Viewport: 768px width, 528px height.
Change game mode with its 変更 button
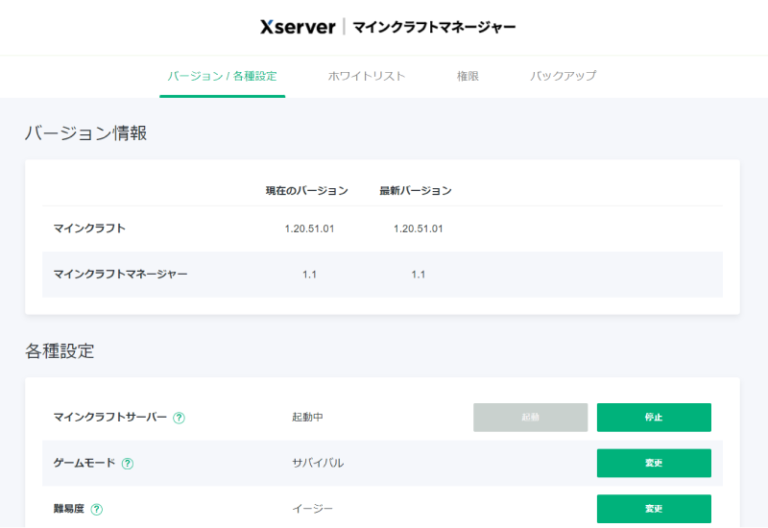click(x=653, y=463)
